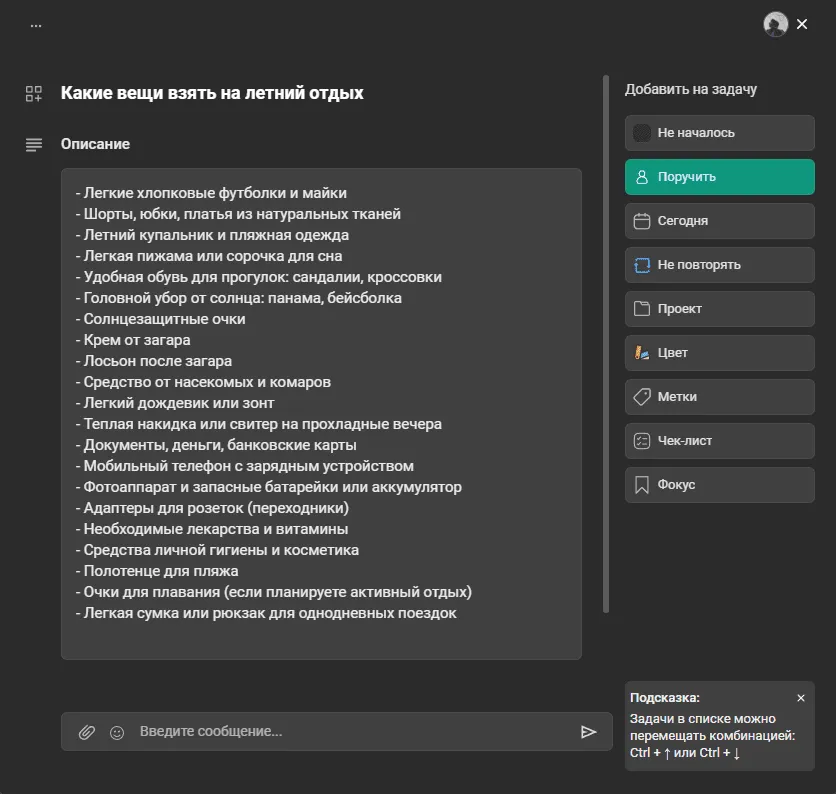Click the task title text to edit
836x794 pixels.
(x=212, y=93)
